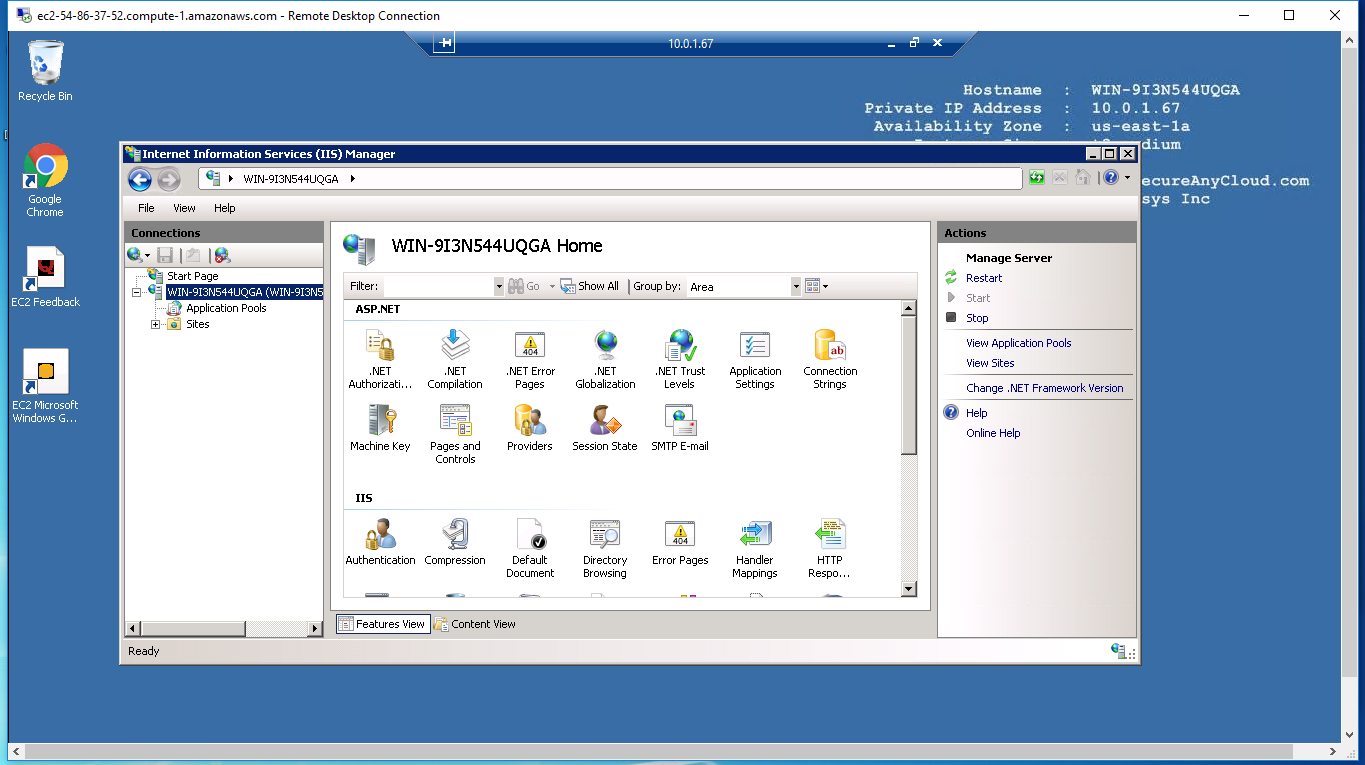Open the Filter dropdown arrow
Image resolution: width=1365 pixels, height=765 pixels.
(499, 287)
